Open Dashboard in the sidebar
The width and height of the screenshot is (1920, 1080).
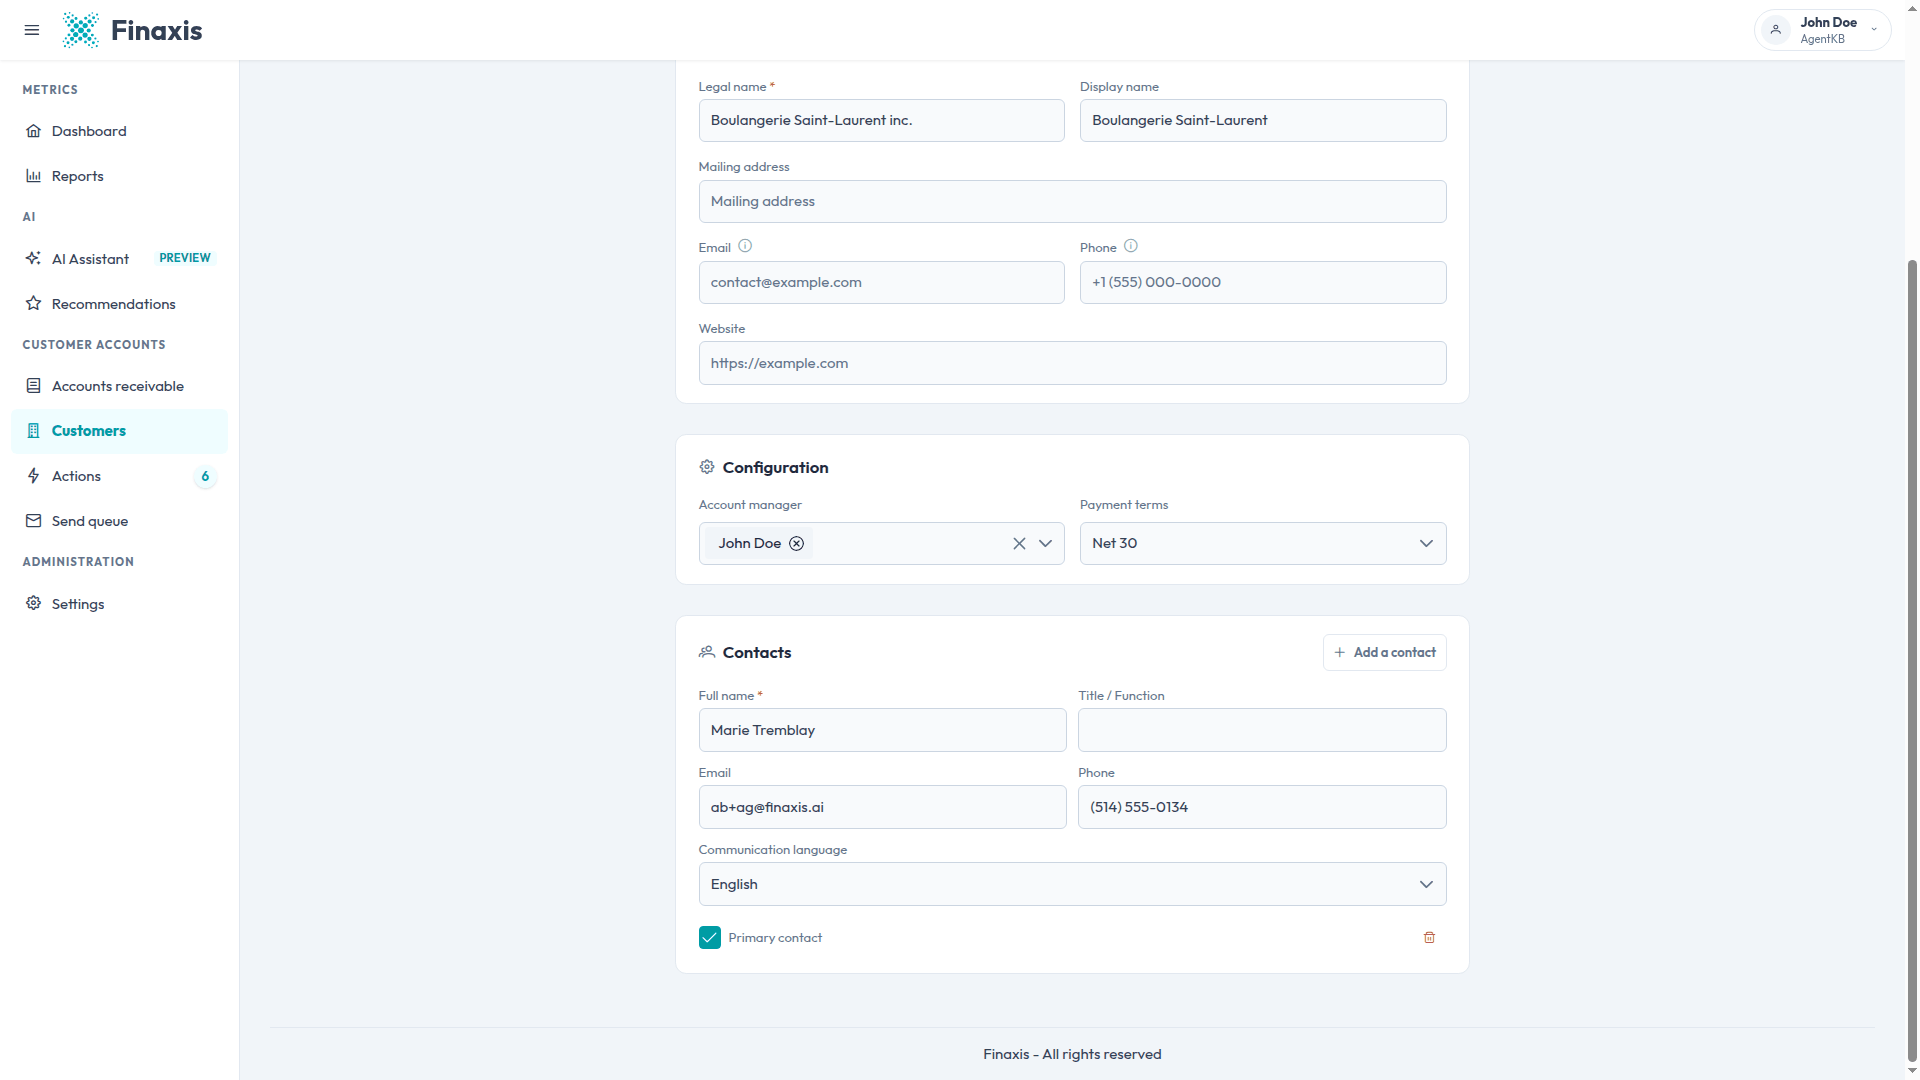tap(119, 131)
